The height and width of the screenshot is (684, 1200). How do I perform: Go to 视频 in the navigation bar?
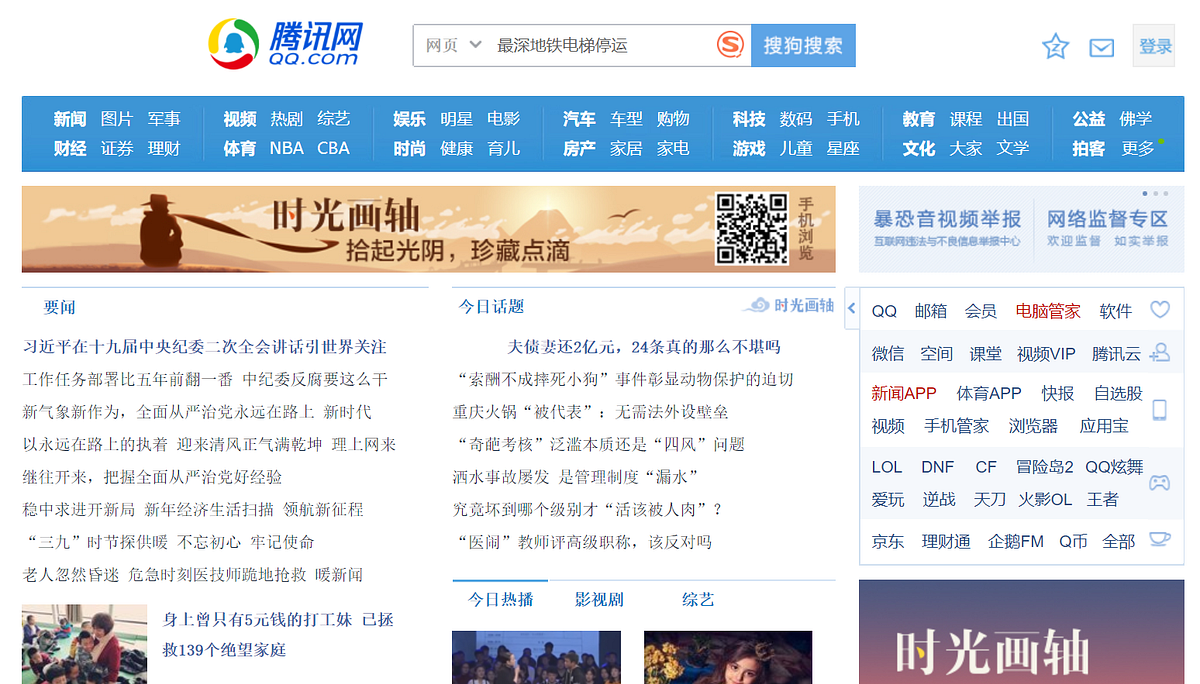coord(240,119)
